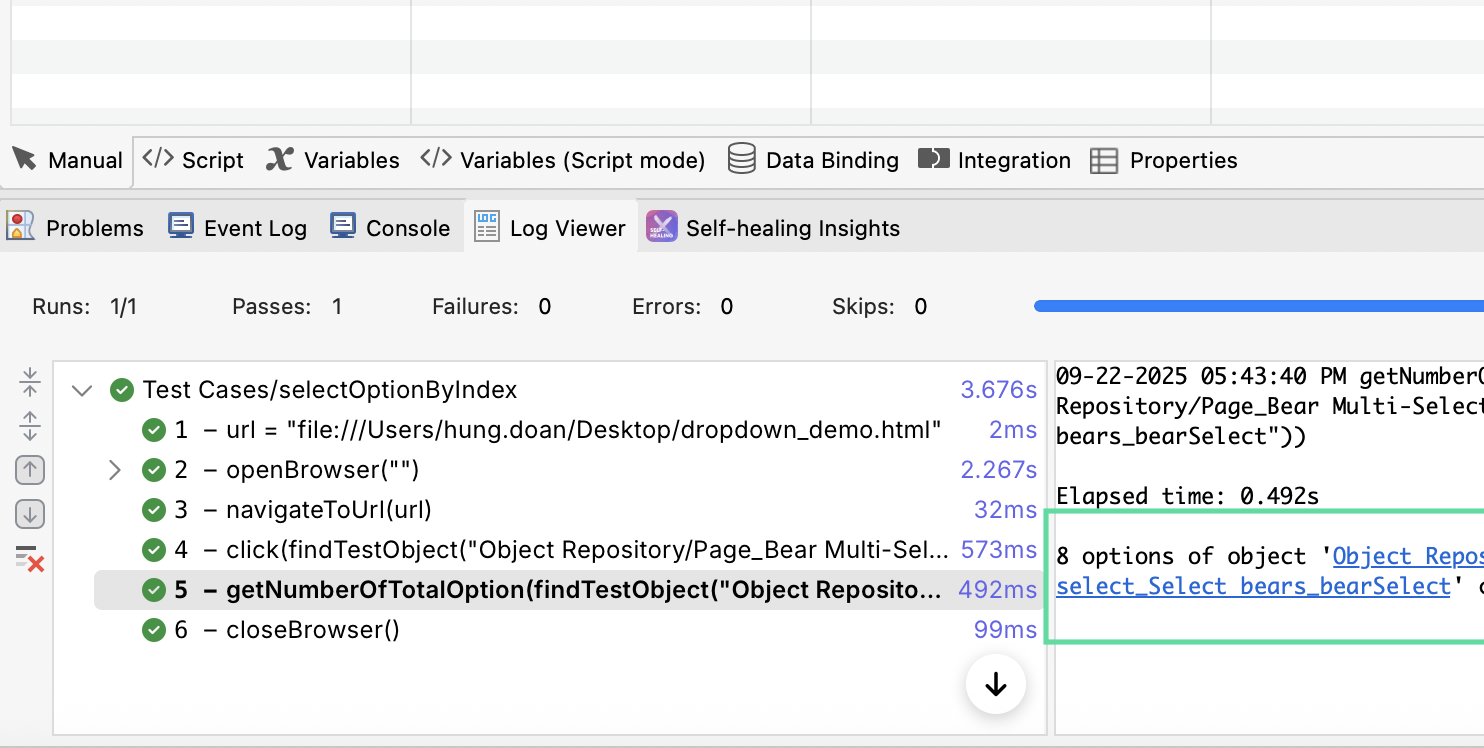Viewport: 1484px width, 748px height.
Task: Click the round scroll-to-bottom arrow button
Action: pyautogui.click(x=995, y=685)
